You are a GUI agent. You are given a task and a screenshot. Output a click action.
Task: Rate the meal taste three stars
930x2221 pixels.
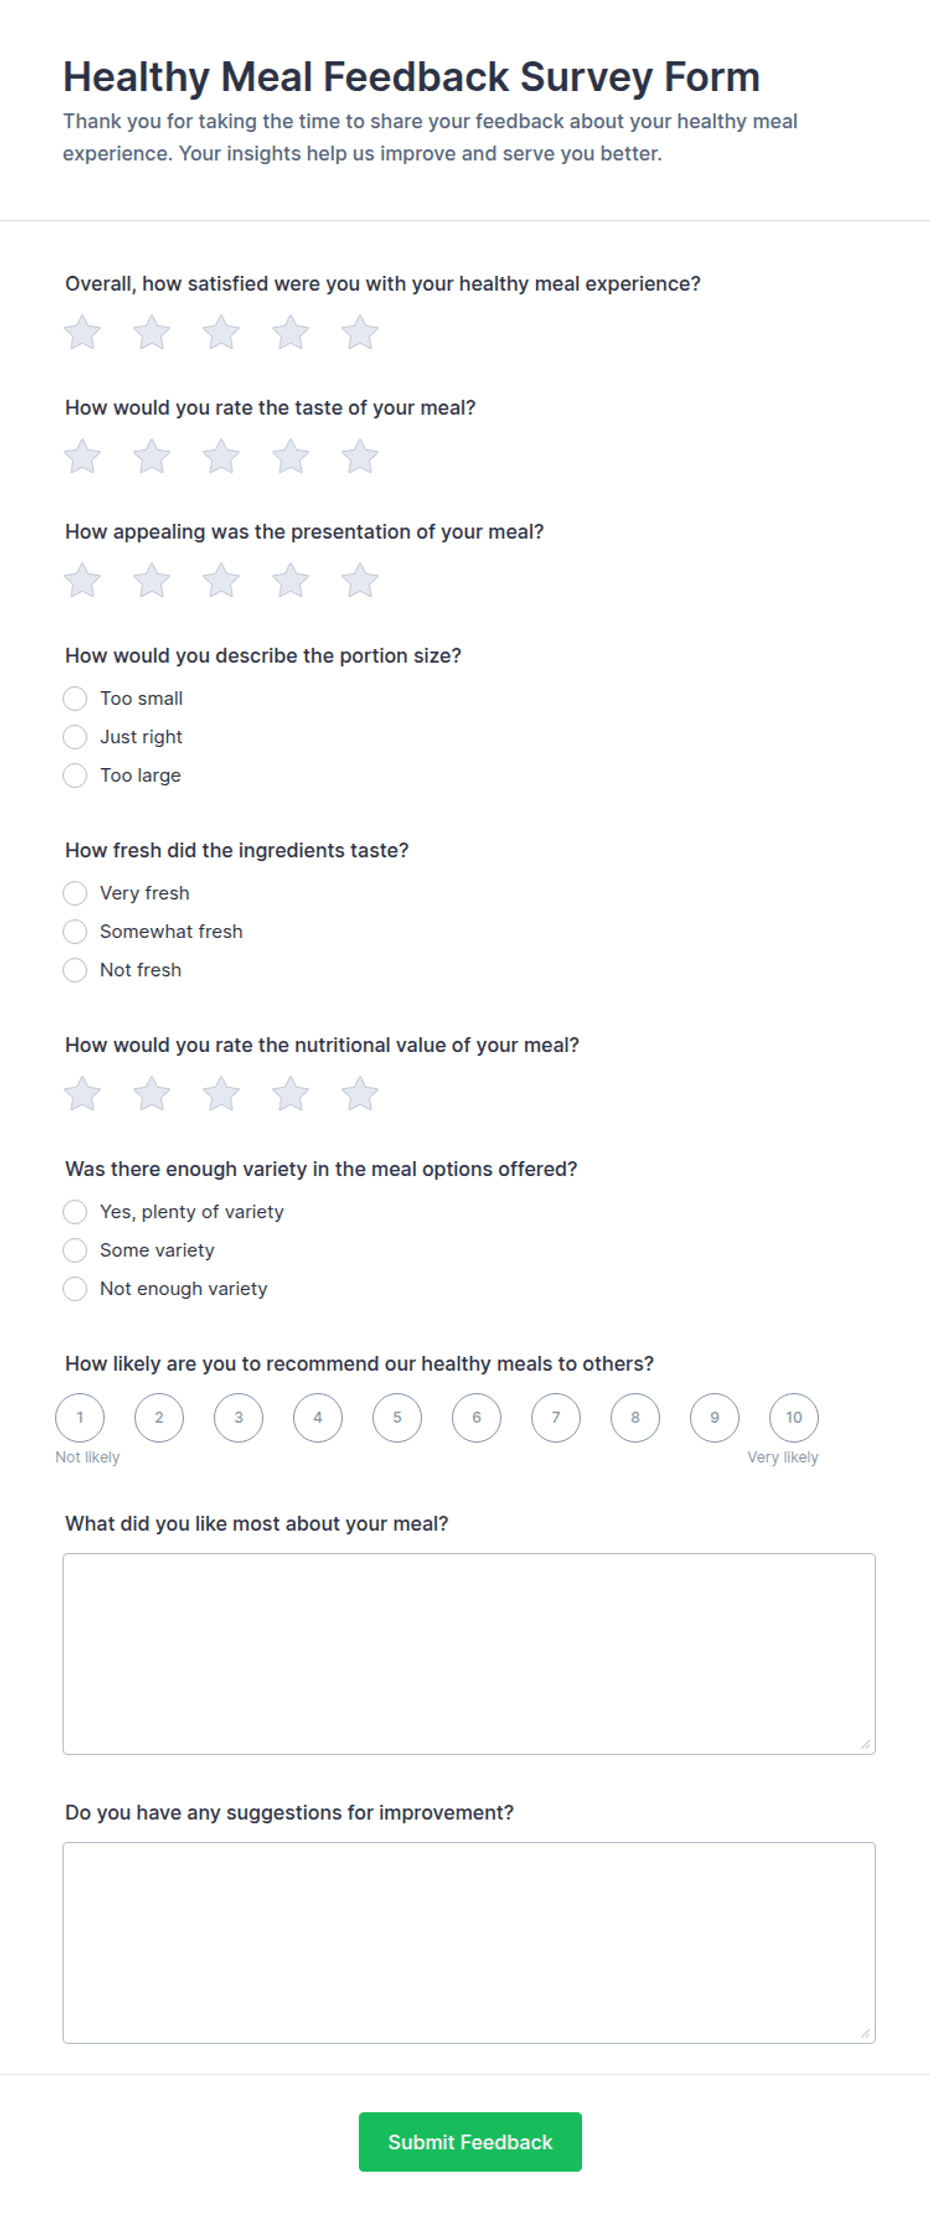[x=221, y=457]
